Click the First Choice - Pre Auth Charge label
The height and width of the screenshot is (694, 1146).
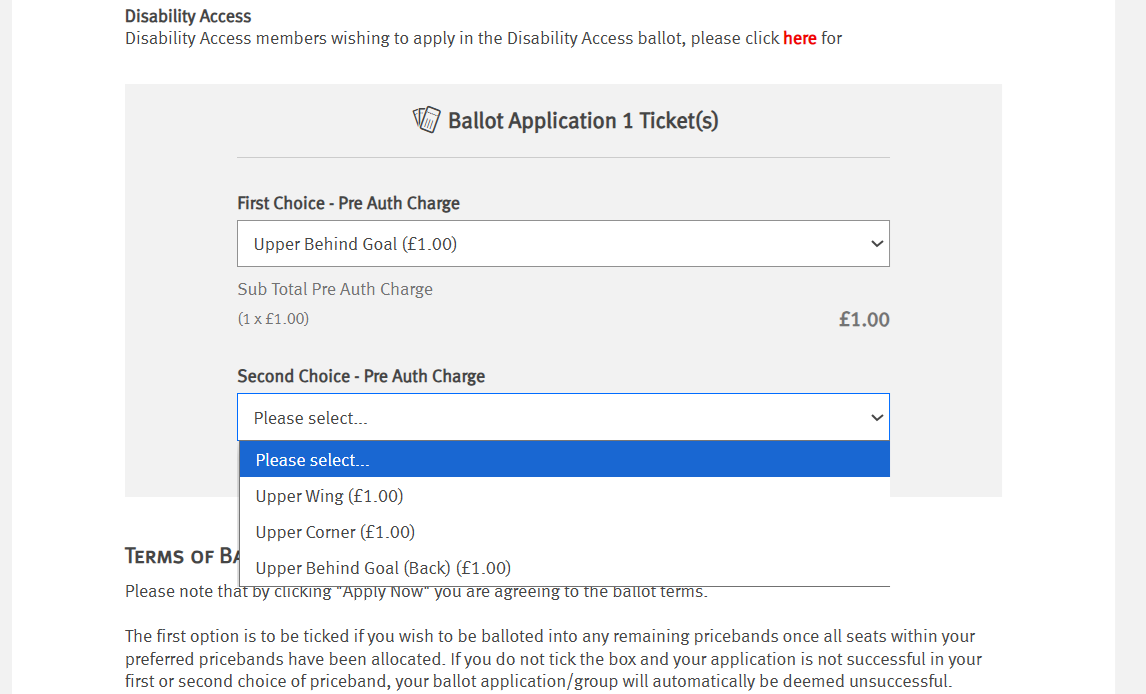(348, 203)
